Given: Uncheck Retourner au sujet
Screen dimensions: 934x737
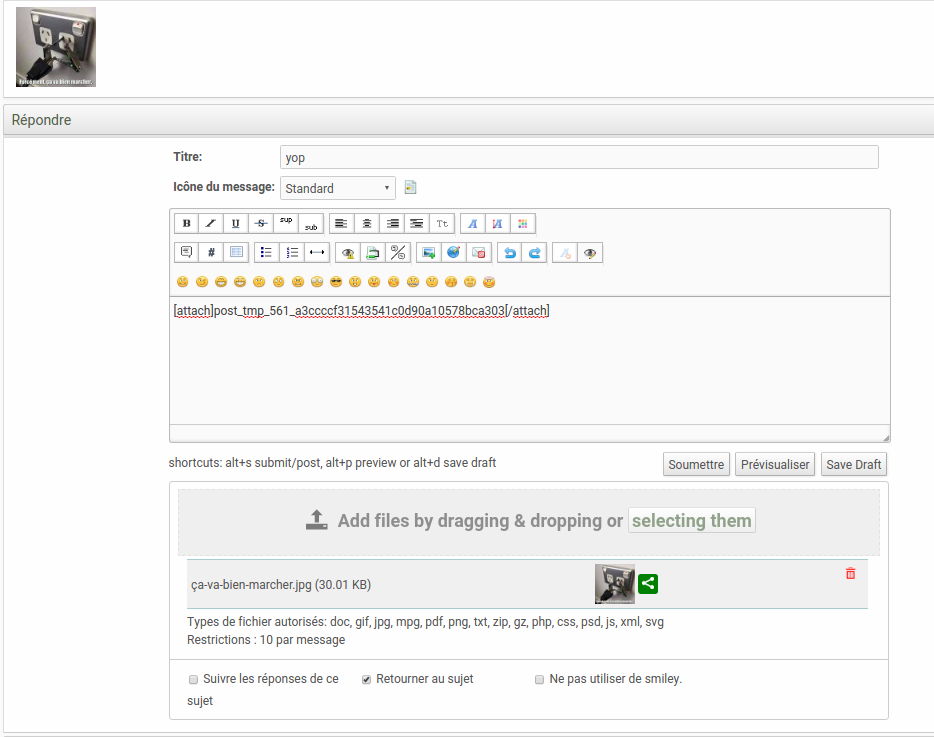Looking at the screenshot, I should point(367,679).
